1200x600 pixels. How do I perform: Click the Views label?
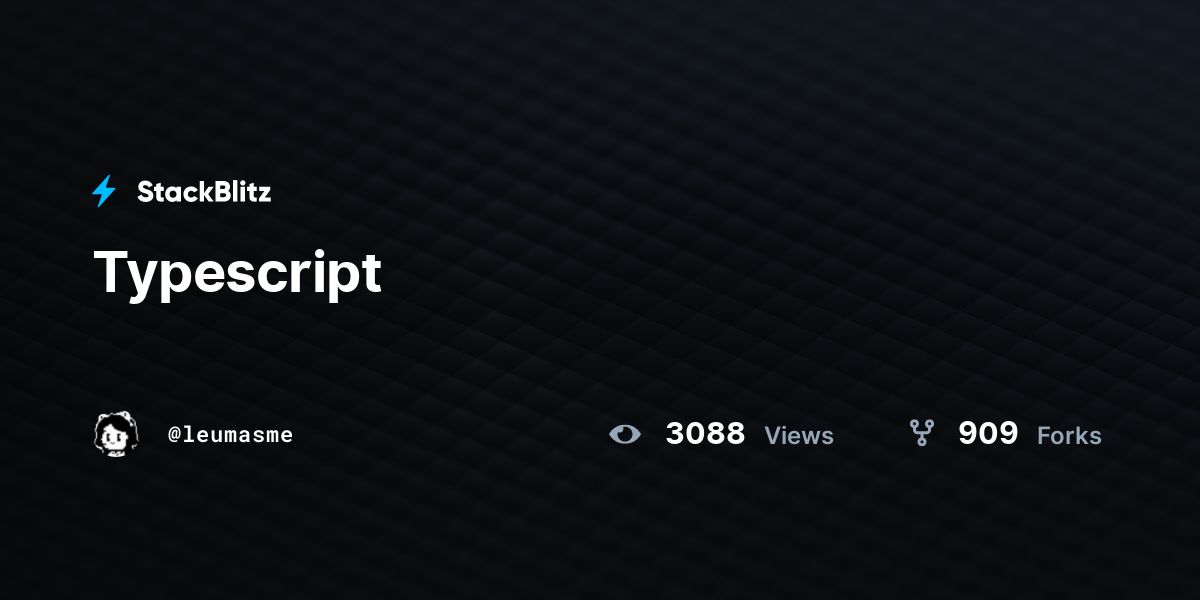pos(799,435)
